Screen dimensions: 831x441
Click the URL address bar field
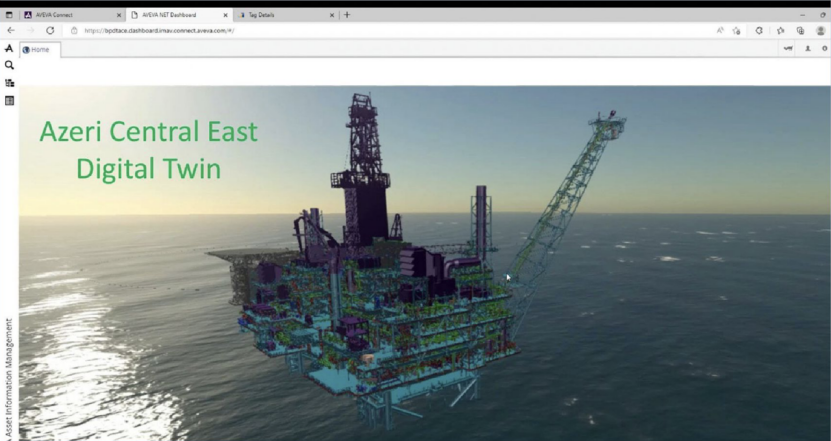tap(390, 31)
